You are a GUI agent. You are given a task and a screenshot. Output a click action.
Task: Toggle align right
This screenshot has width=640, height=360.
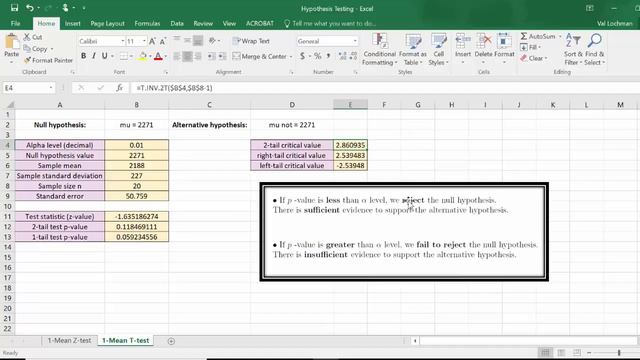click(x=198, y=56)
